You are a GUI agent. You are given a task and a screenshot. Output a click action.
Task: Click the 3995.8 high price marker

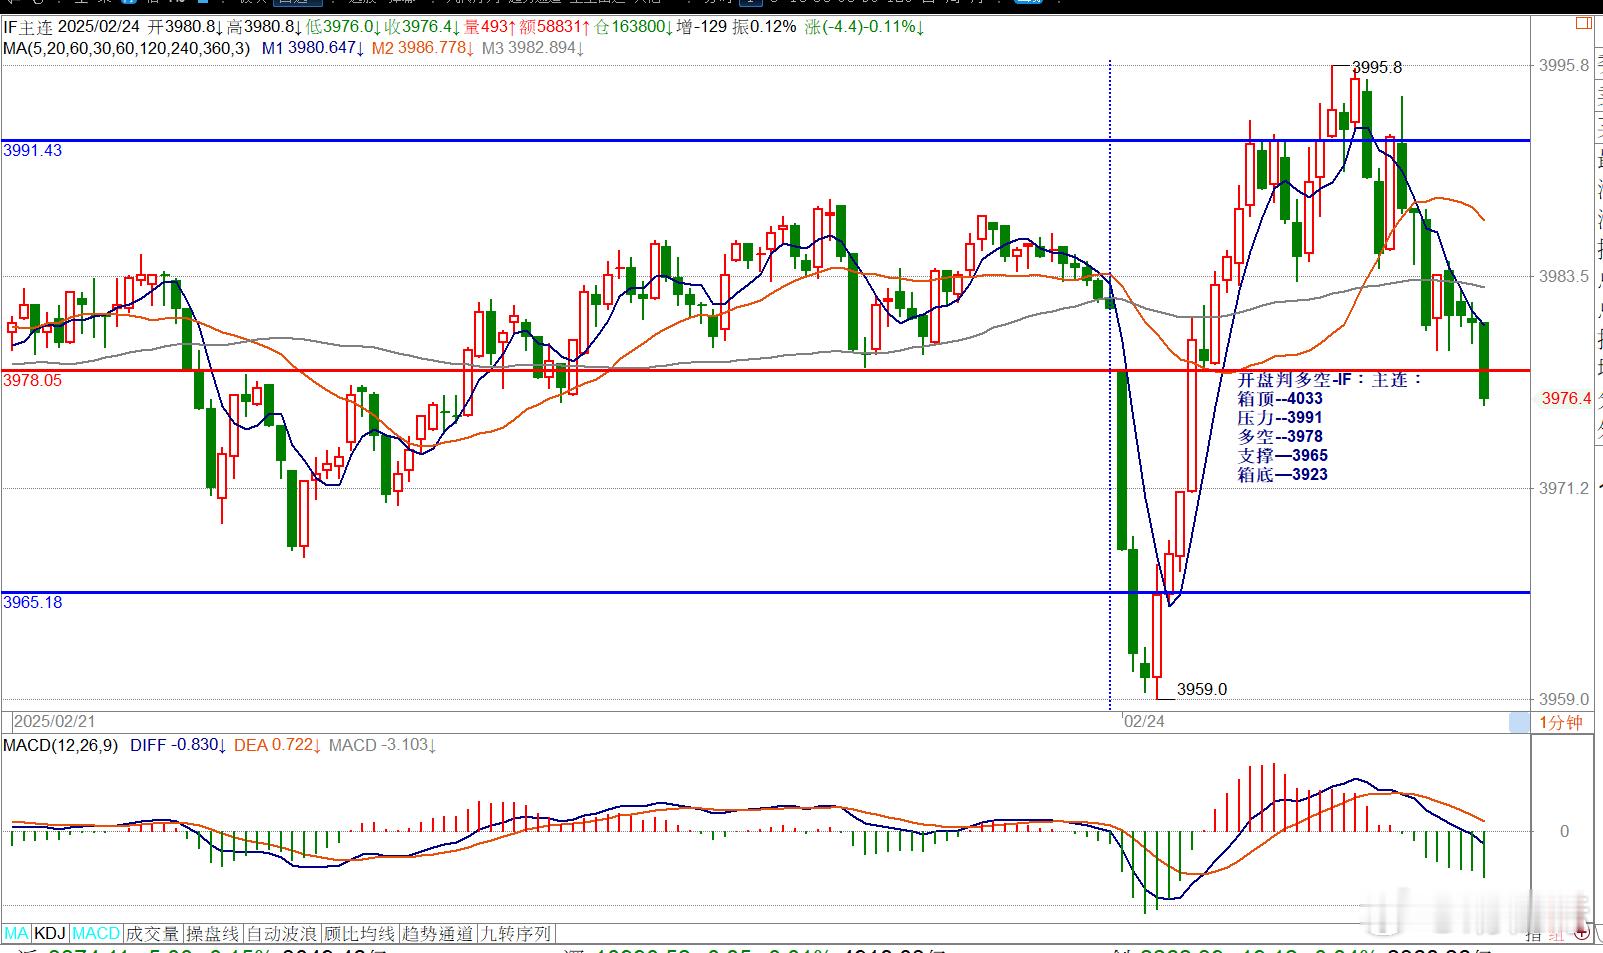1377,67
